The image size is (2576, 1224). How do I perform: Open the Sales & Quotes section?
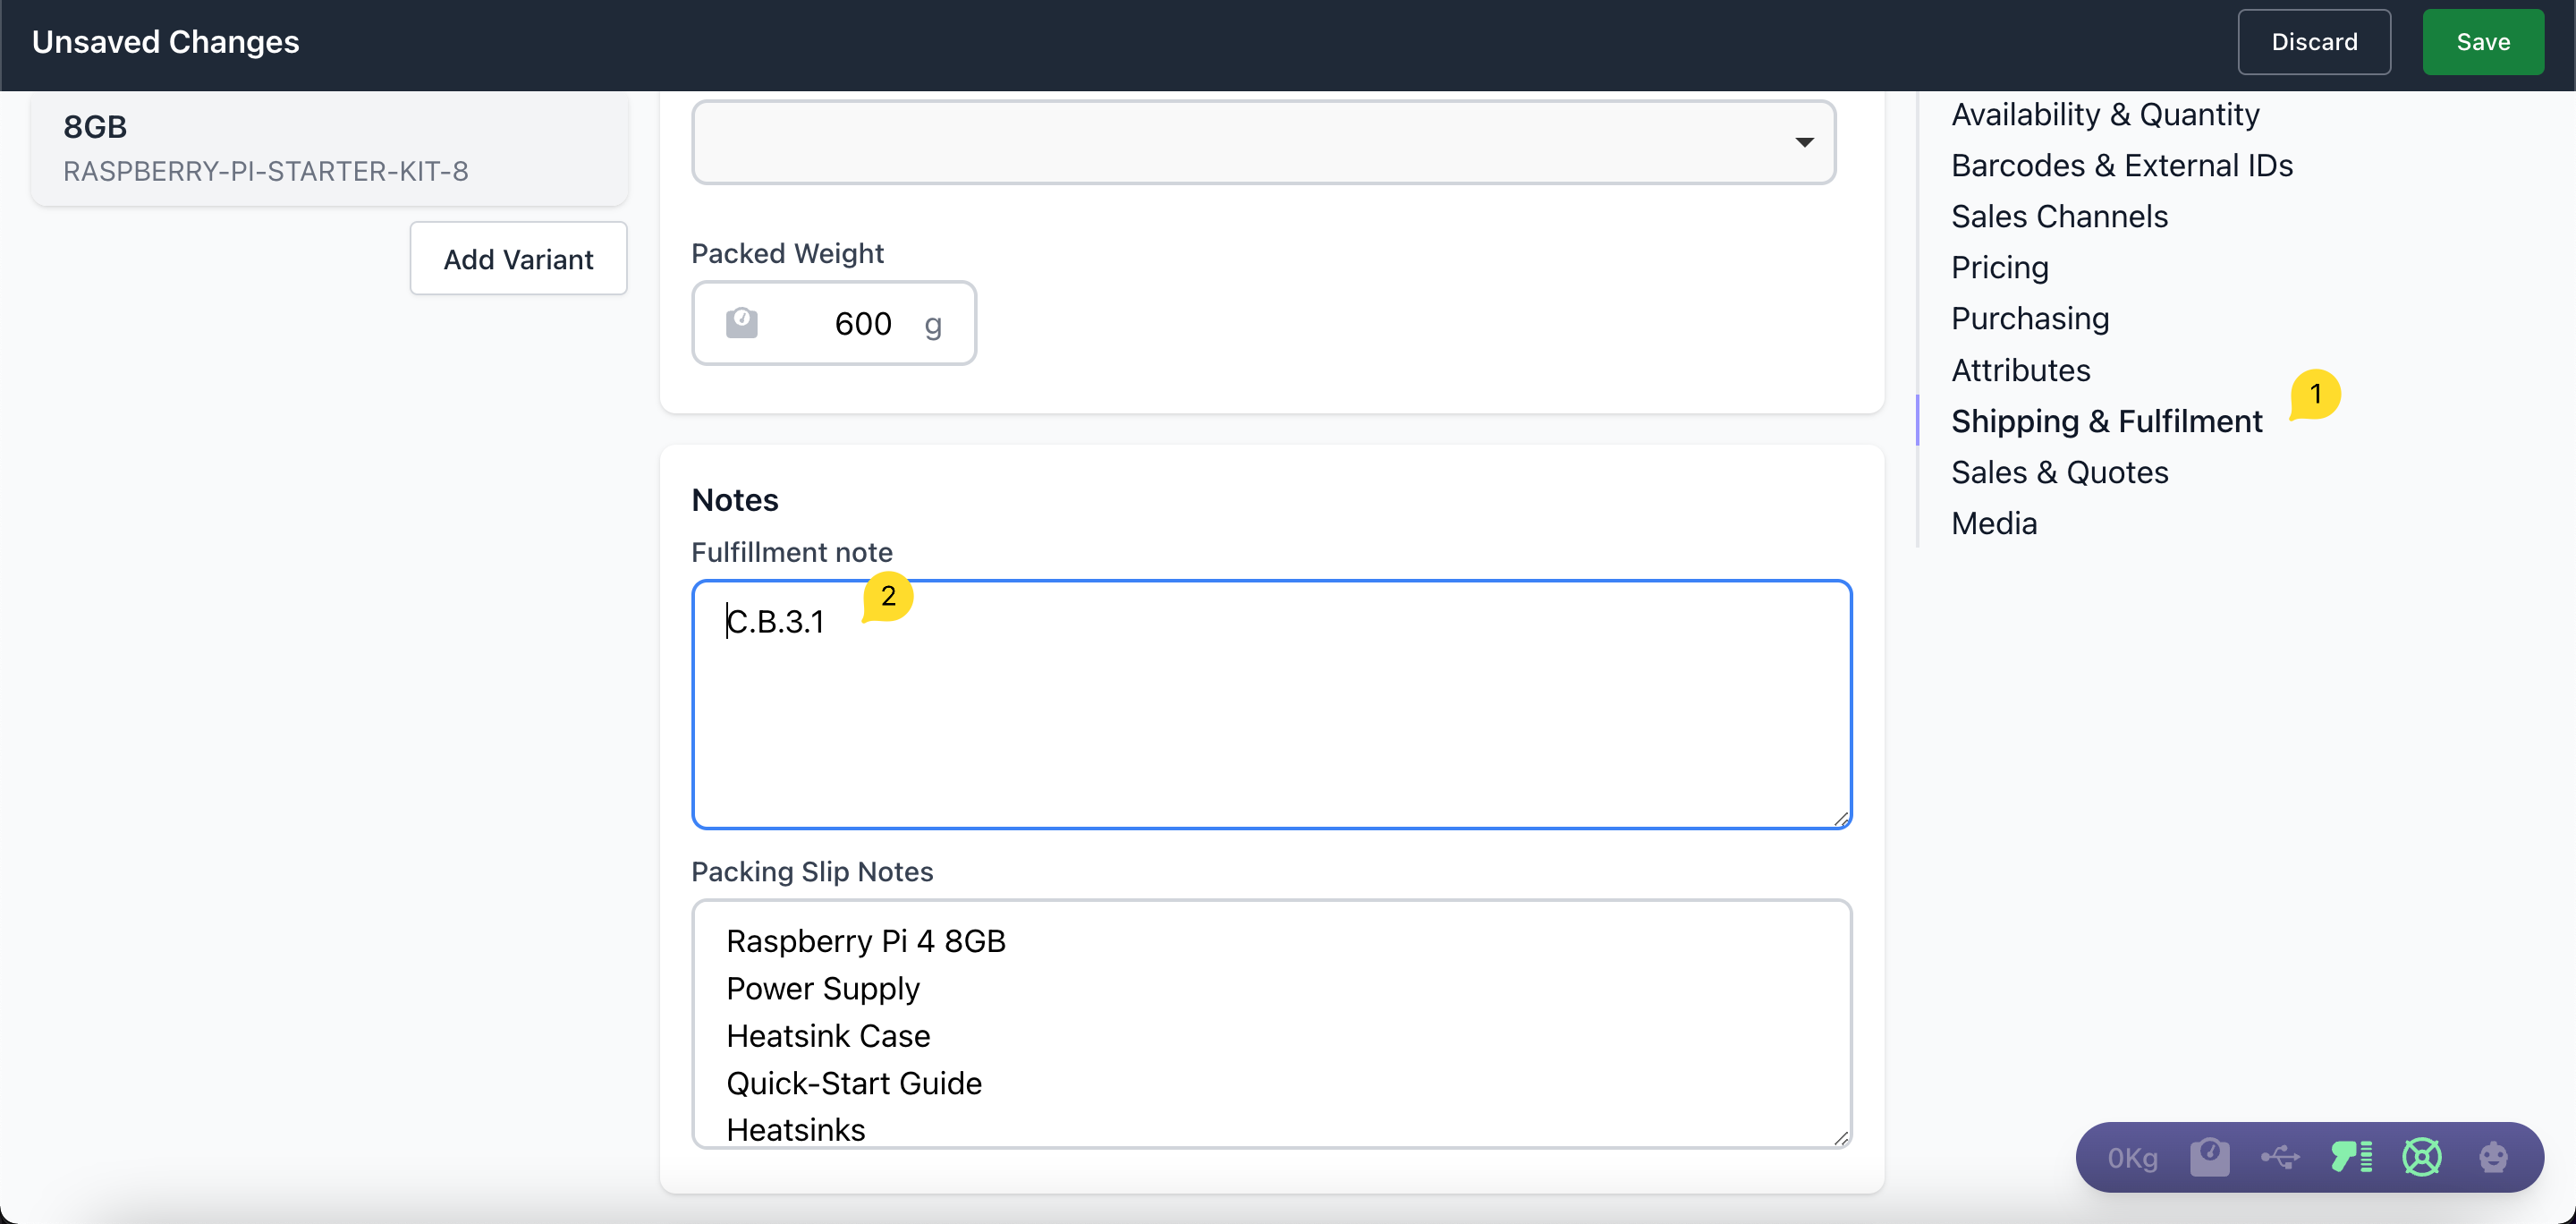pyautogui.click(x=2059, y=472)
